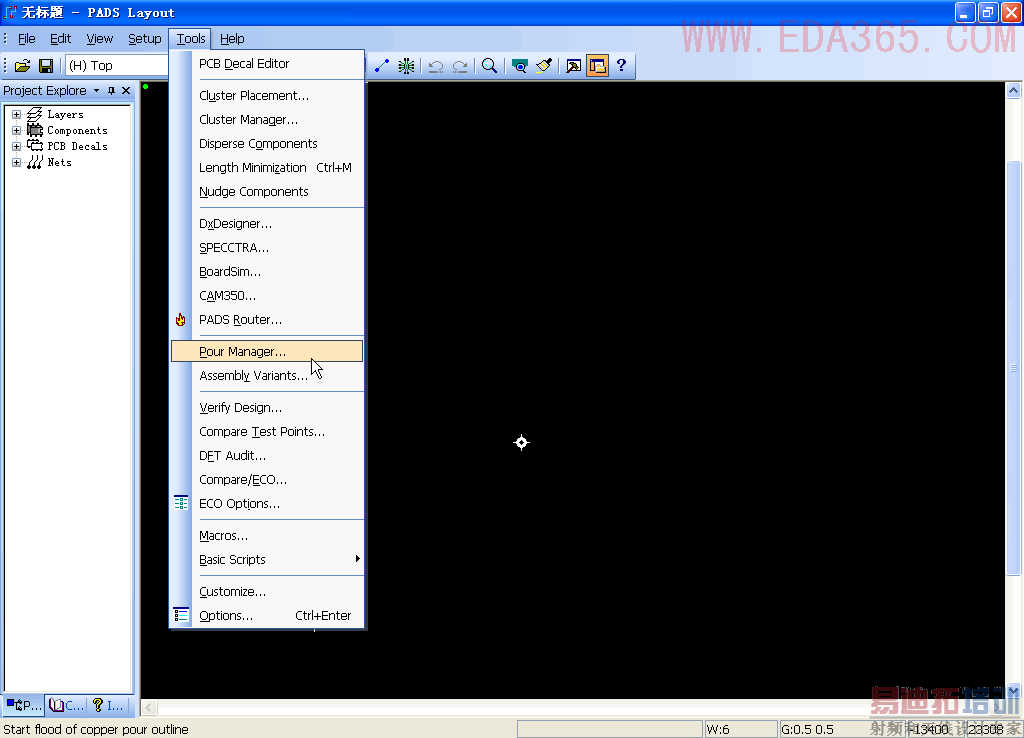Click the Zoom magnifier toolbar icon
This screenshot has width=1024, height=738.
tap(489, 65)
